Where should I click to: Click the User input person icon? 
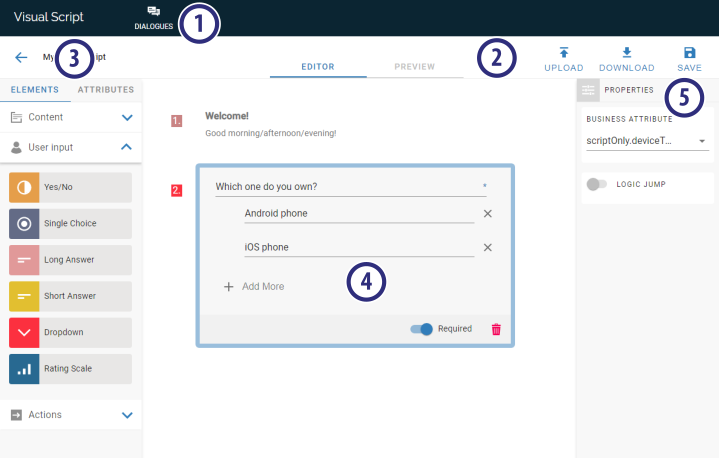16,147
